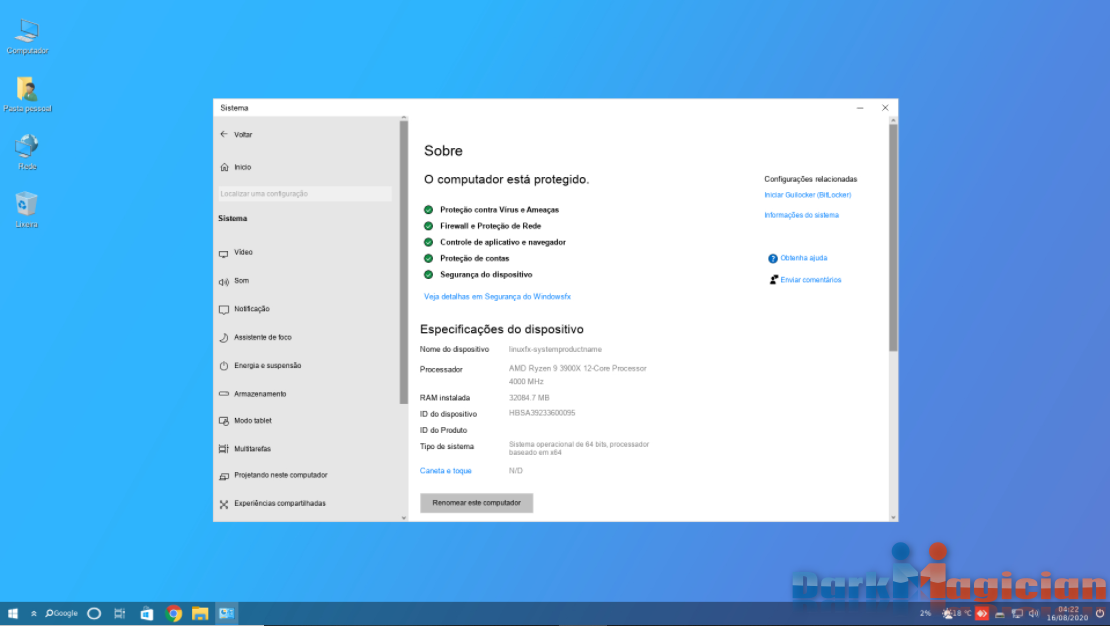Click the device name linuxfx-systemproductname

click(x=555, y=350)
